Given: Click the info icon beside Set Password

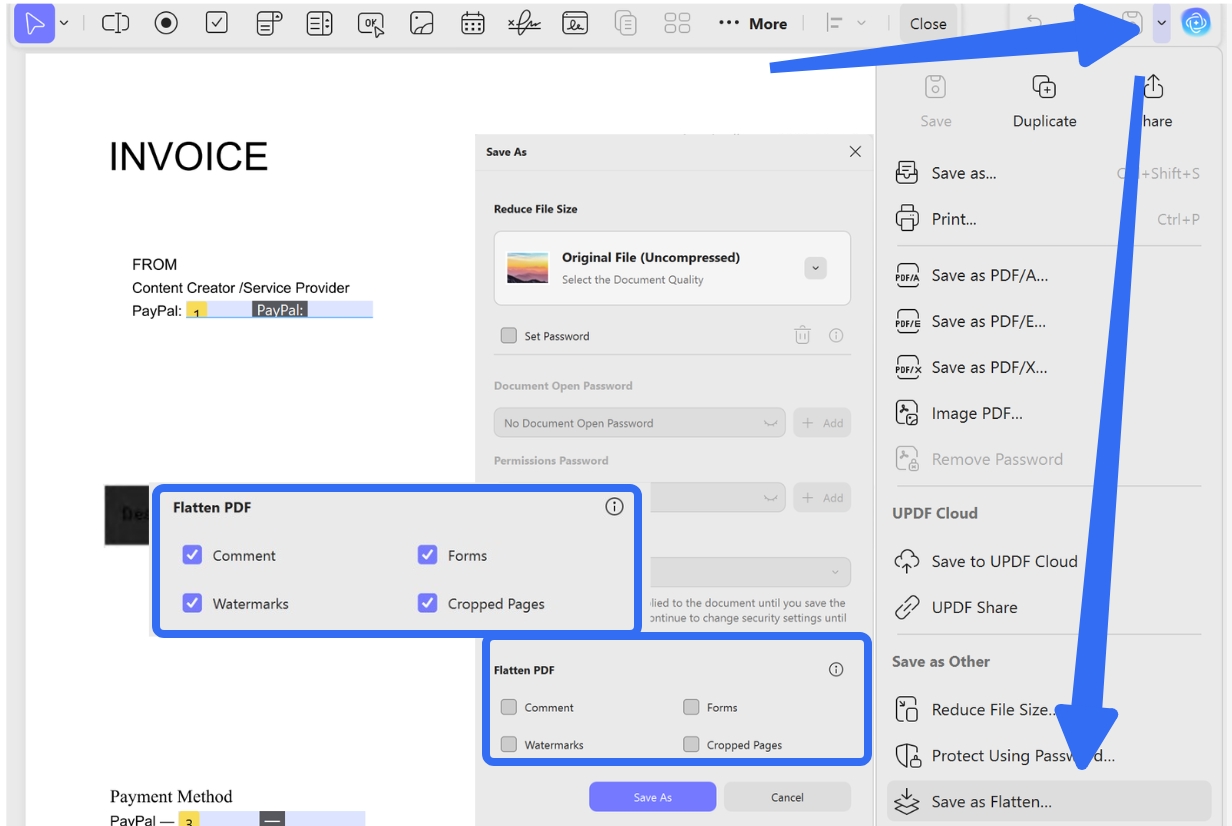Looking at the screenshot, I should click(836, 336).
